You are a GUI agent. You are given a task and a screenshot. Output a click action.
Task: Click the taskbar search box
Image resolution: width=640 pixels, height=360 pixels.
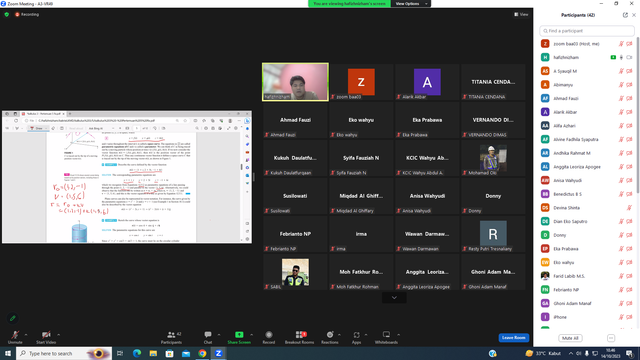pos(64,353)
